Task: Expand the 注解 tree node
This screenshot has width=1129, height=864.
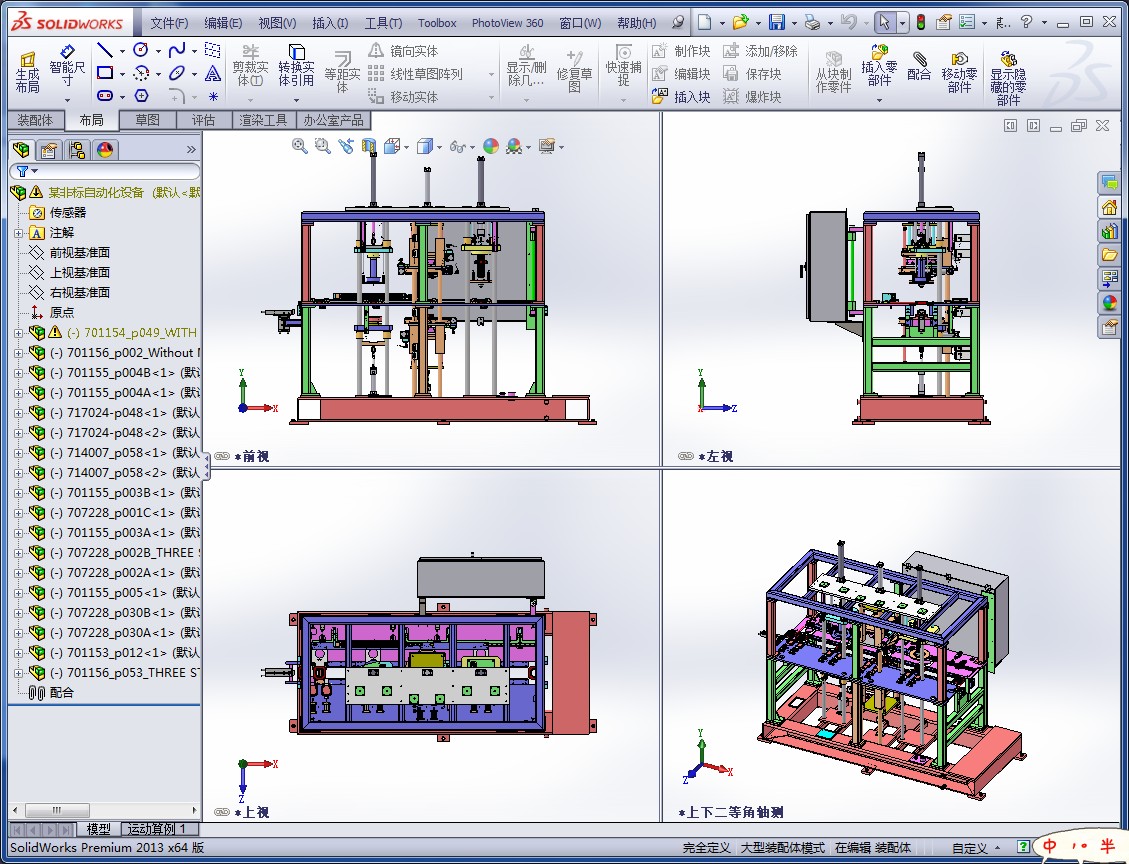Action: [x=19, y=233]
